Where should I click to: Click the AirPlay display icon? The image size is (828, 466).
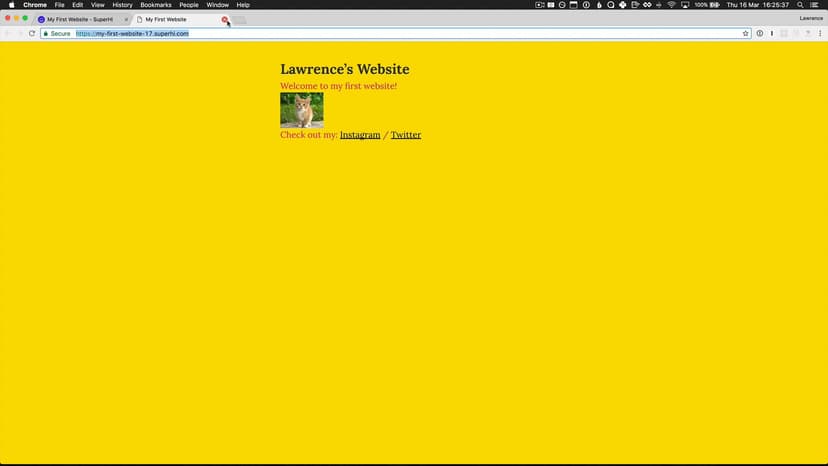point(684,5)
